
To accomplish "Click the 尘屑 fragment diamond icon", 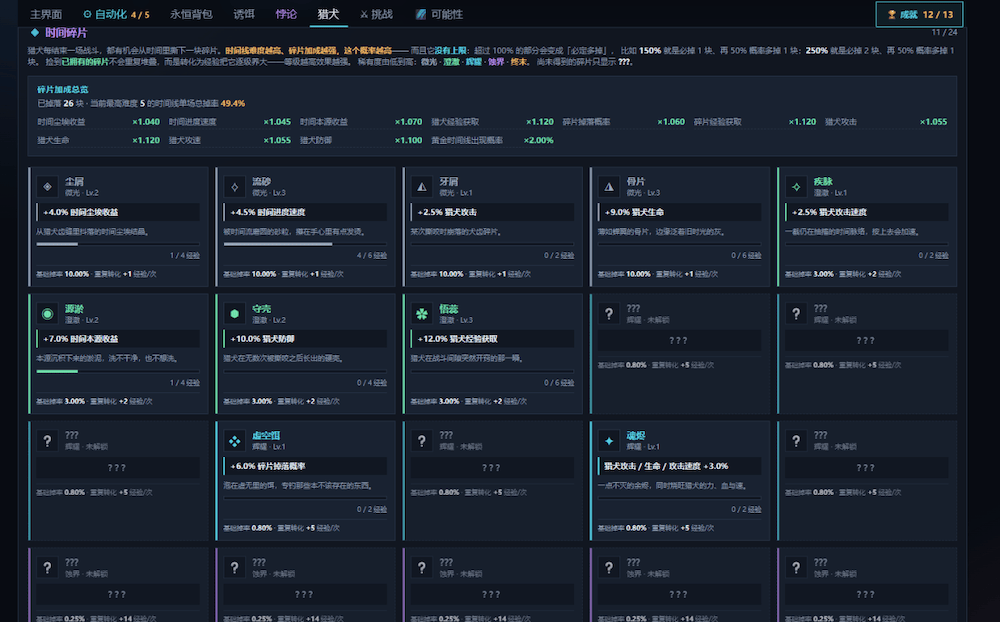I will (47, 186).
